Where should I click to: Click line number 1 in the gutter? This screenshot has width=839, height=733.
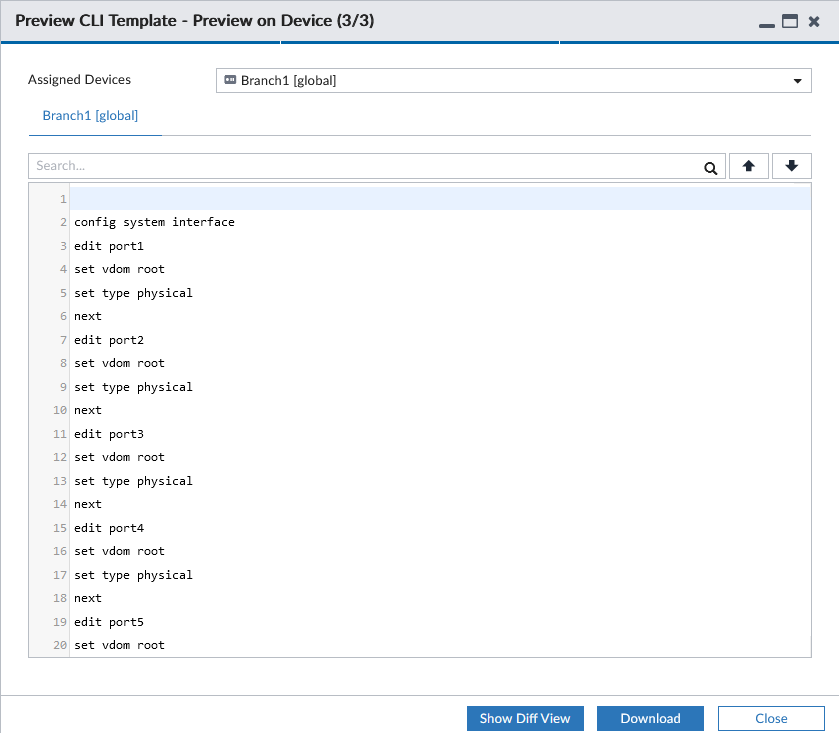(63, 199)
